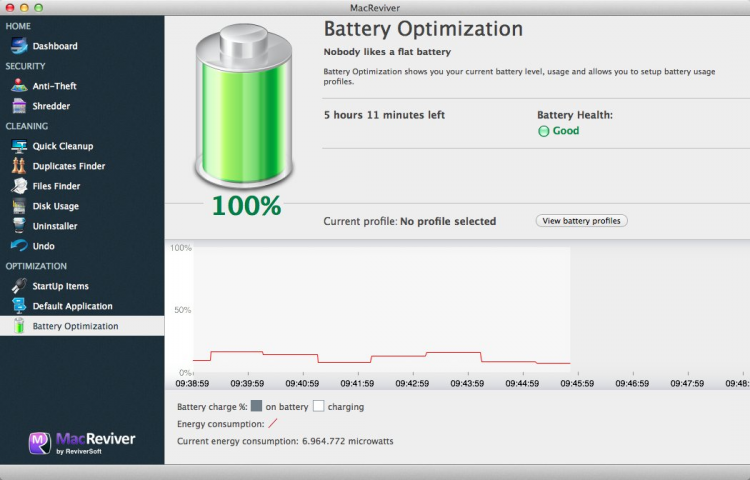Click the Battery Optimization page heading

point(423,29)
